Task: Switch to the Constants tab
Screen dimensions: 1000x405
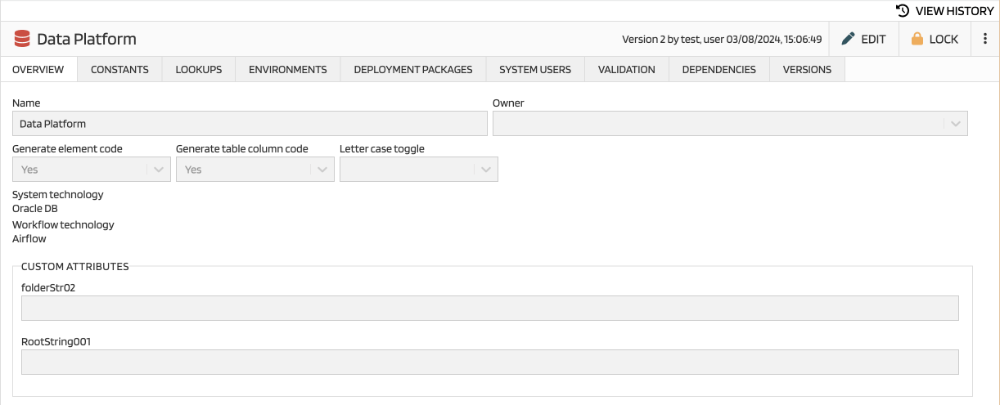Action: coord(120,70)
